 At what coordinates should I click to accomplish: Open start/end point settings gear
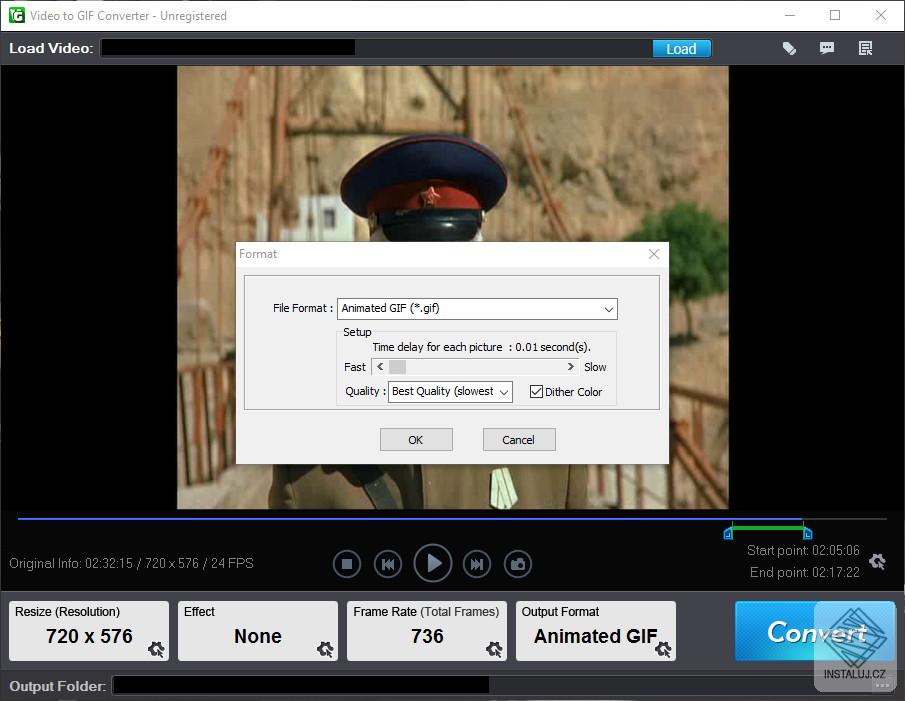877,561
